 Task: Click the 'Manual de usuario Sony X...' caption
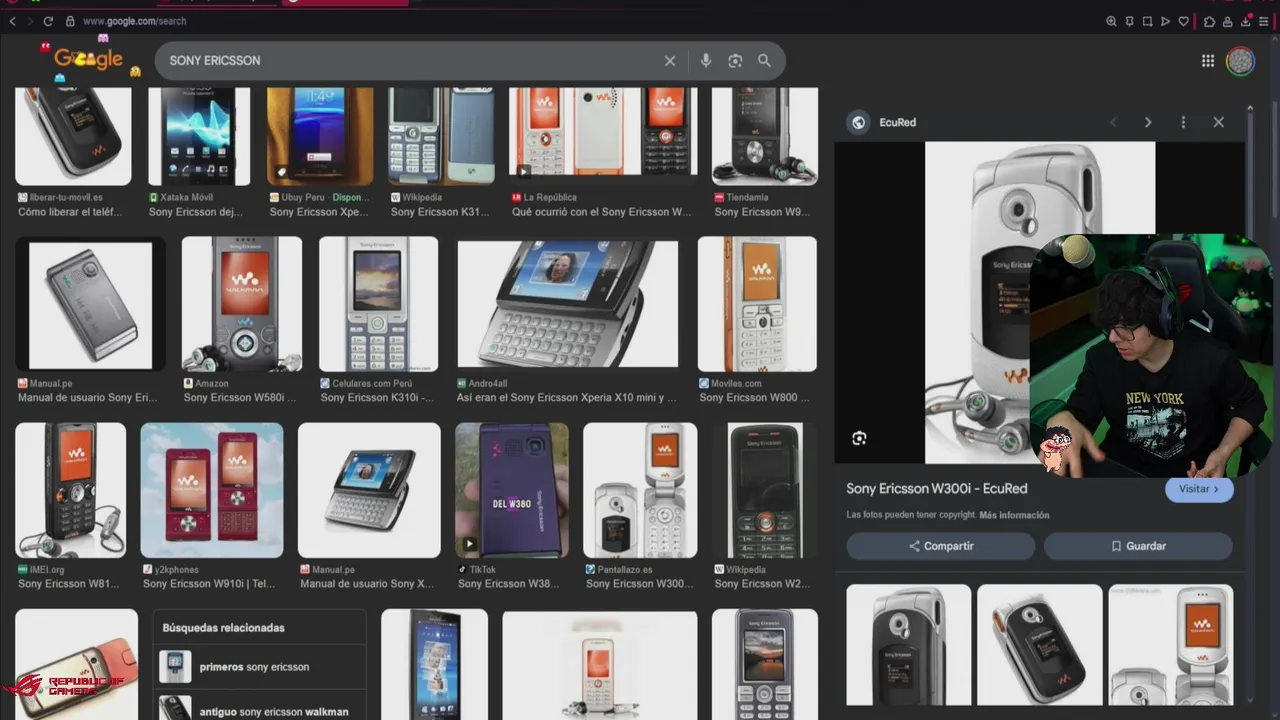[367, 584]
